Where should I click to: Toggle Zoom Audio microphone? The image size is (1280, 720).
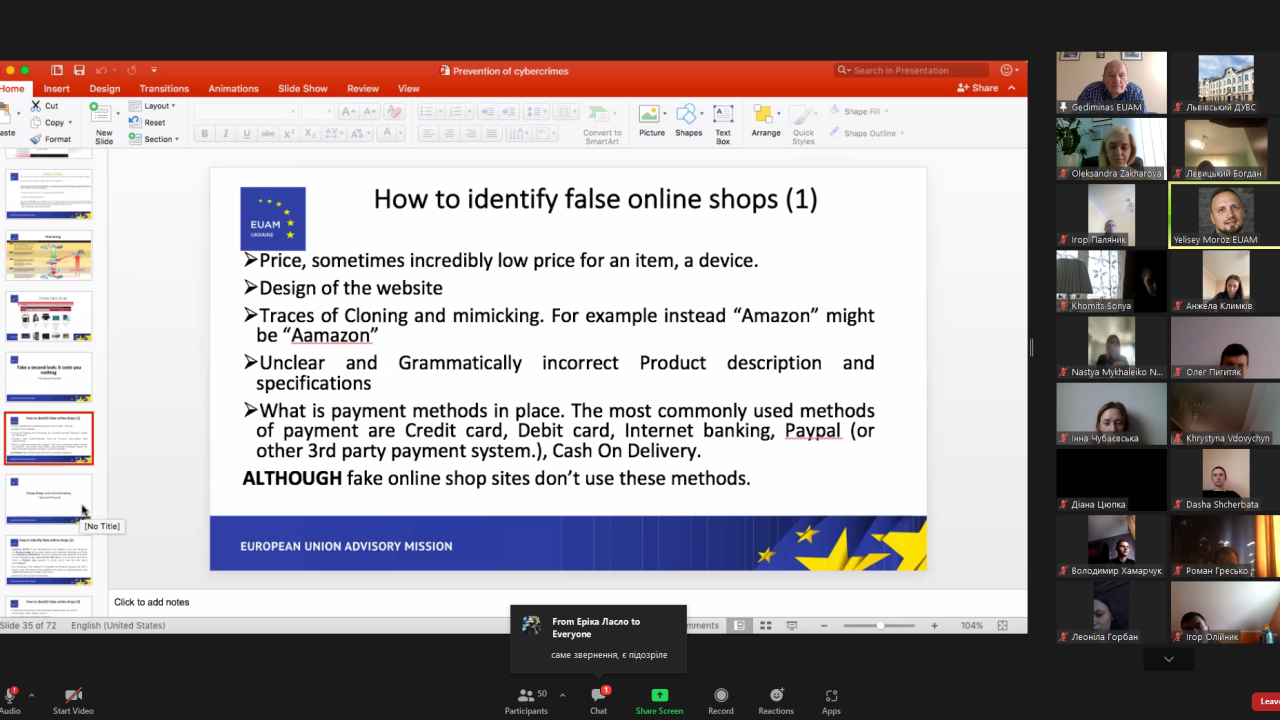click(x=10, y=701)
